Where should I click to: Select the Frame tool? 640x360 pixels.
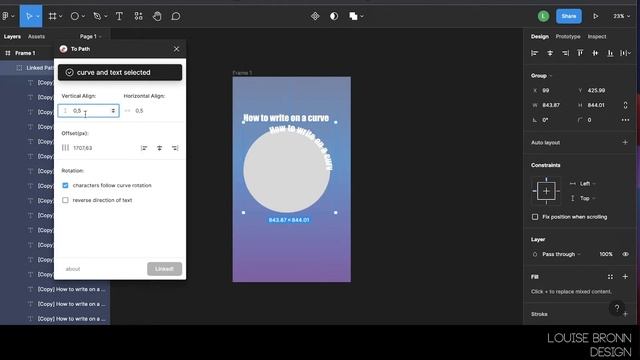click(x=52, y=16)
